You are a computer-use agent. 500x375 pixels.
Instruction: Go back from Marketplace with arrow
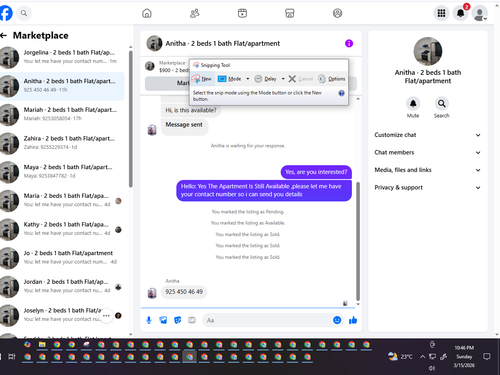point(4,35)
